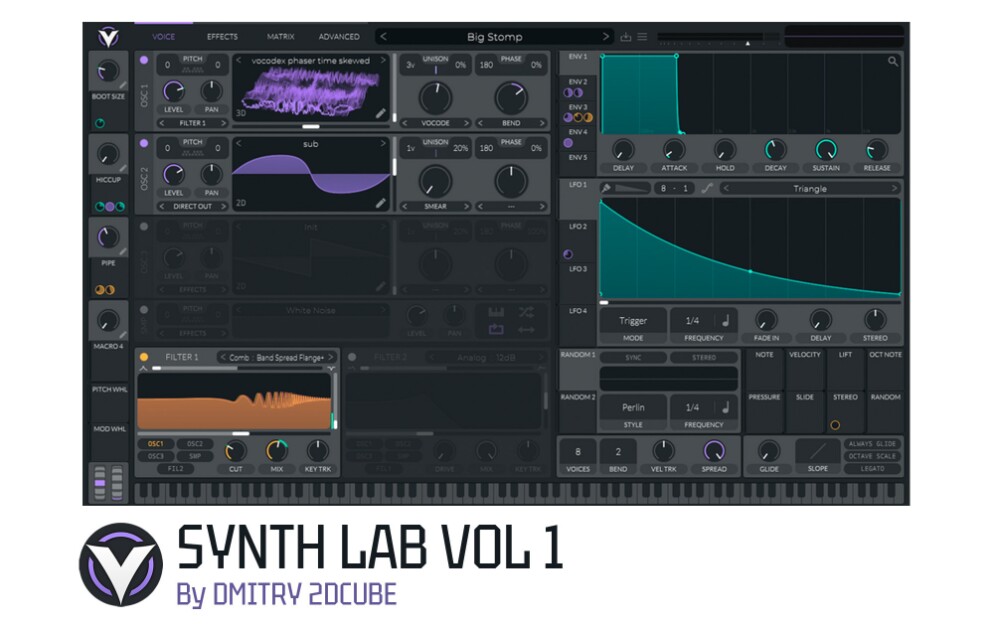Click the Vital logo in the synth header
Image resolution: width=994 pixels, height=630 pixels.
pos(108,37)
